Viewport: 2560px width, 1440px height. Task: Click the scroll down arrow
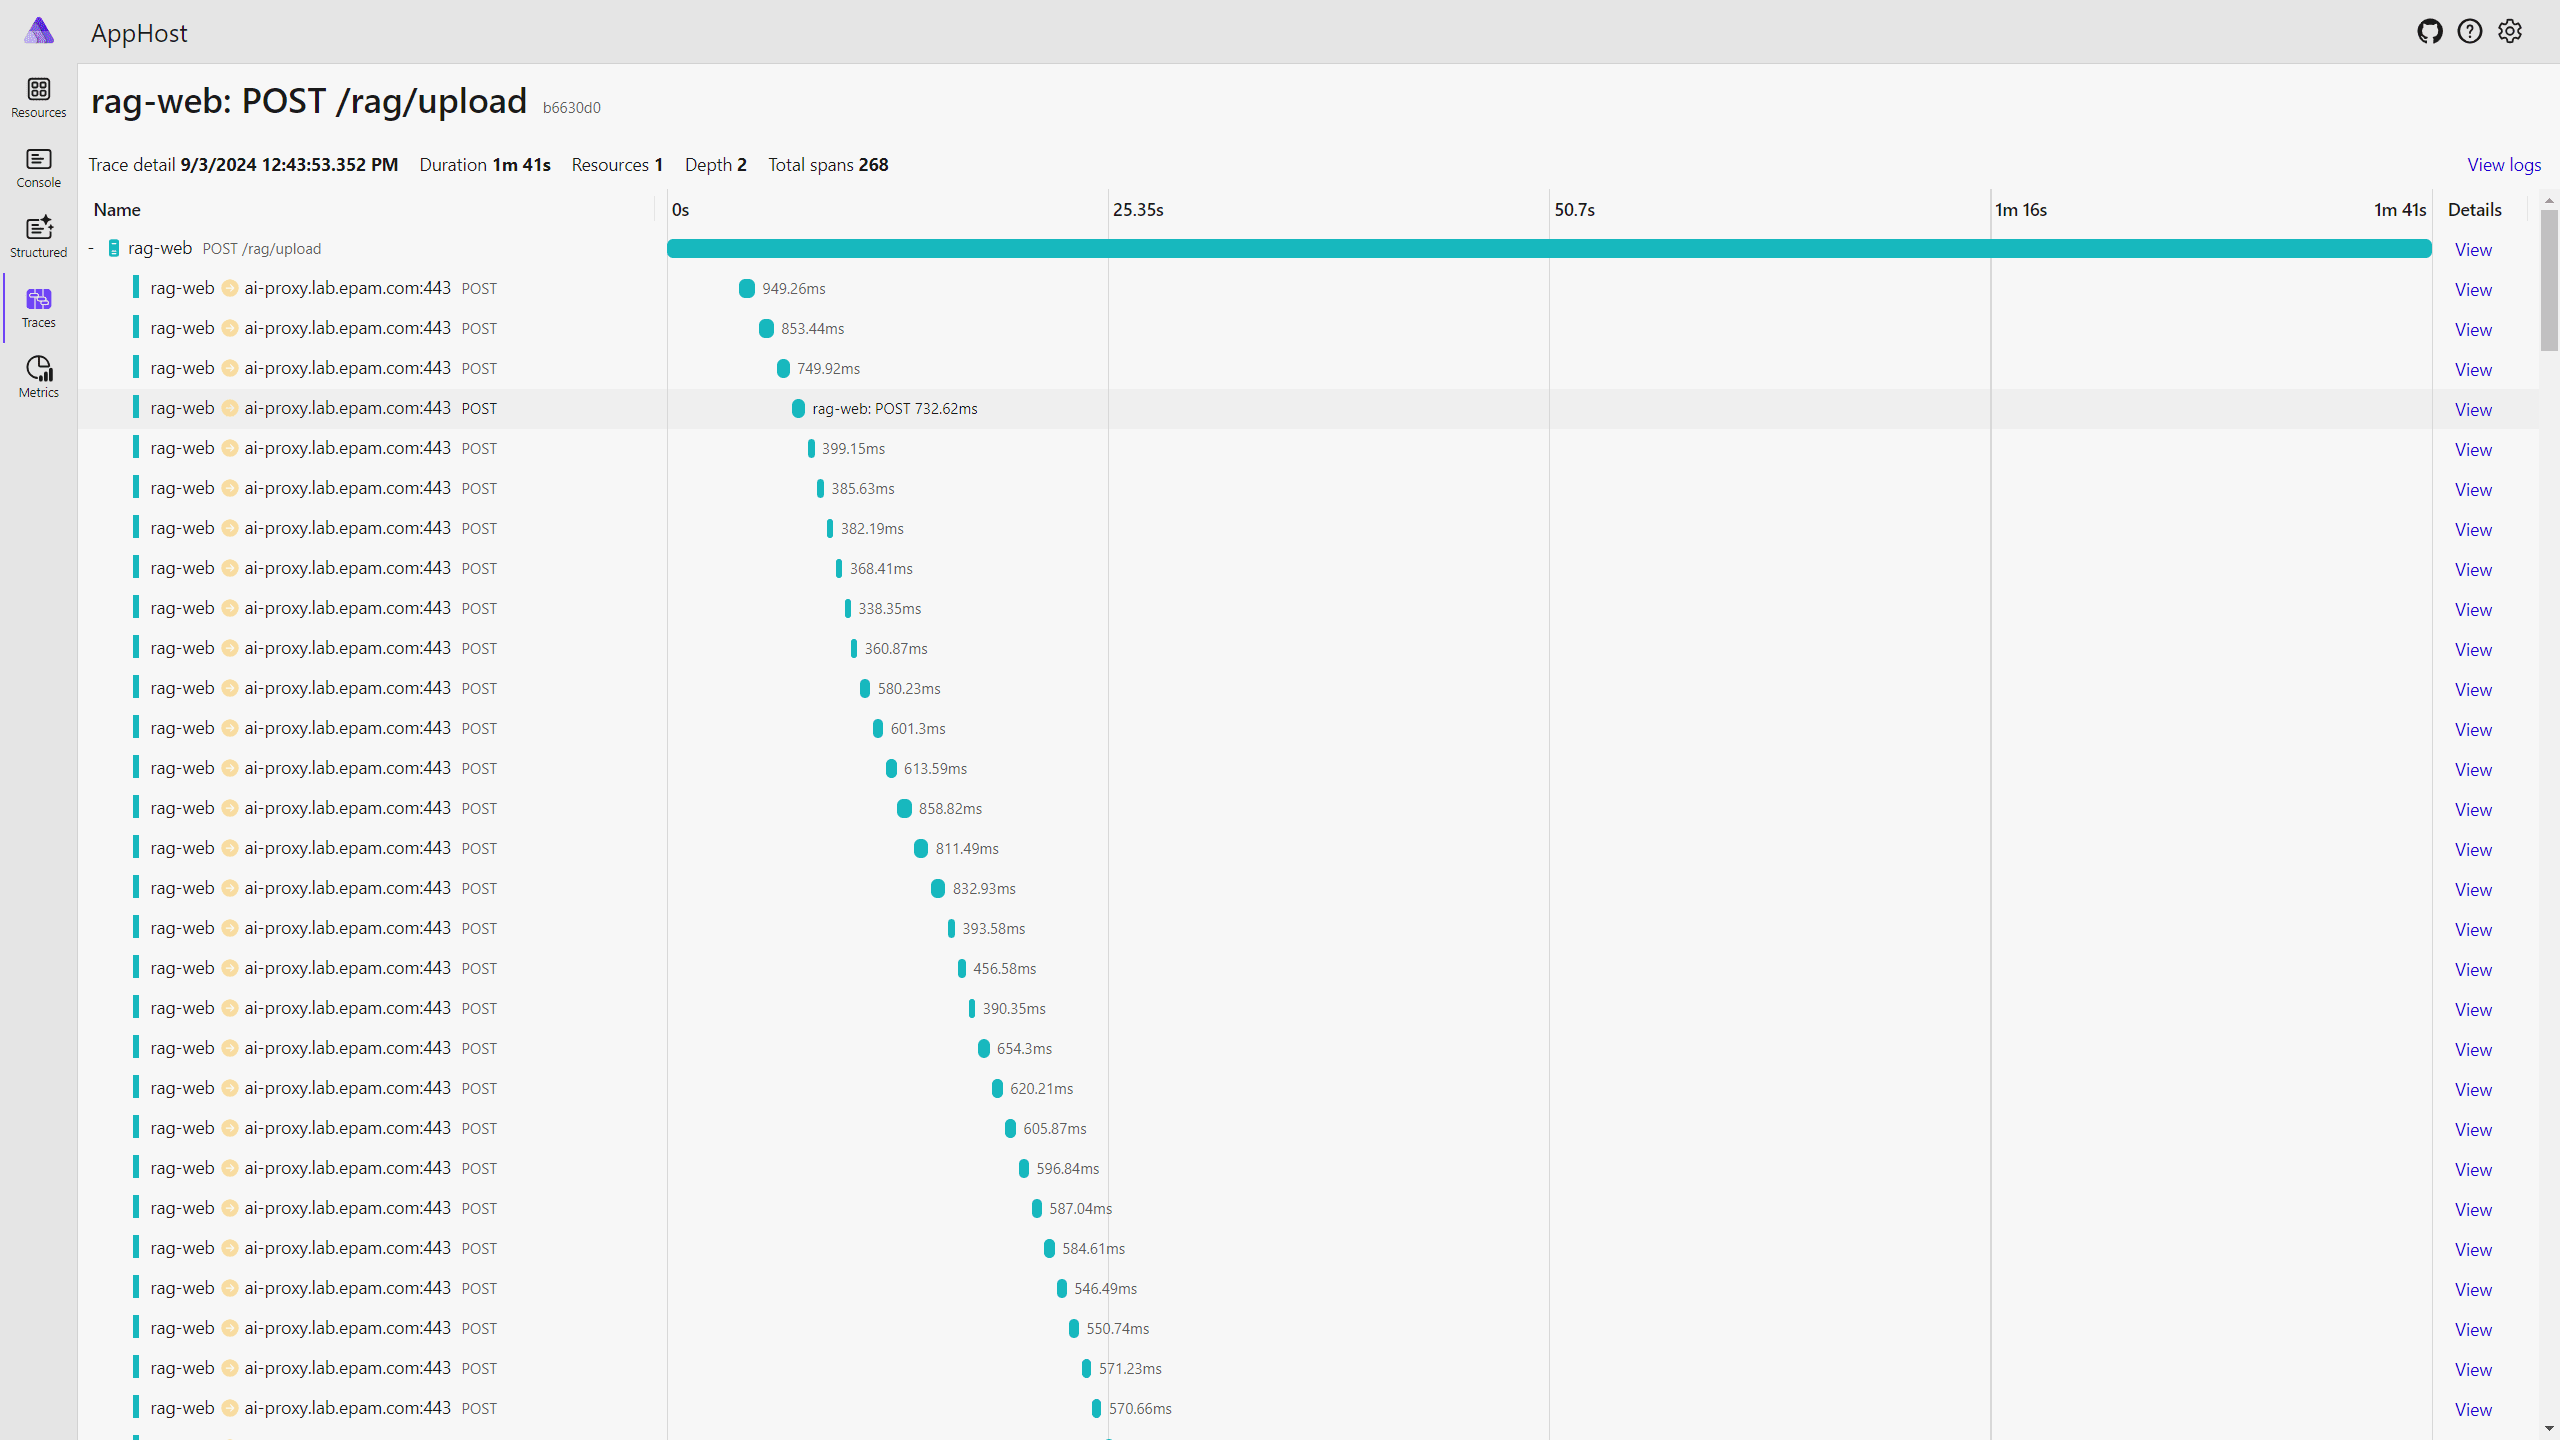2549,1429
